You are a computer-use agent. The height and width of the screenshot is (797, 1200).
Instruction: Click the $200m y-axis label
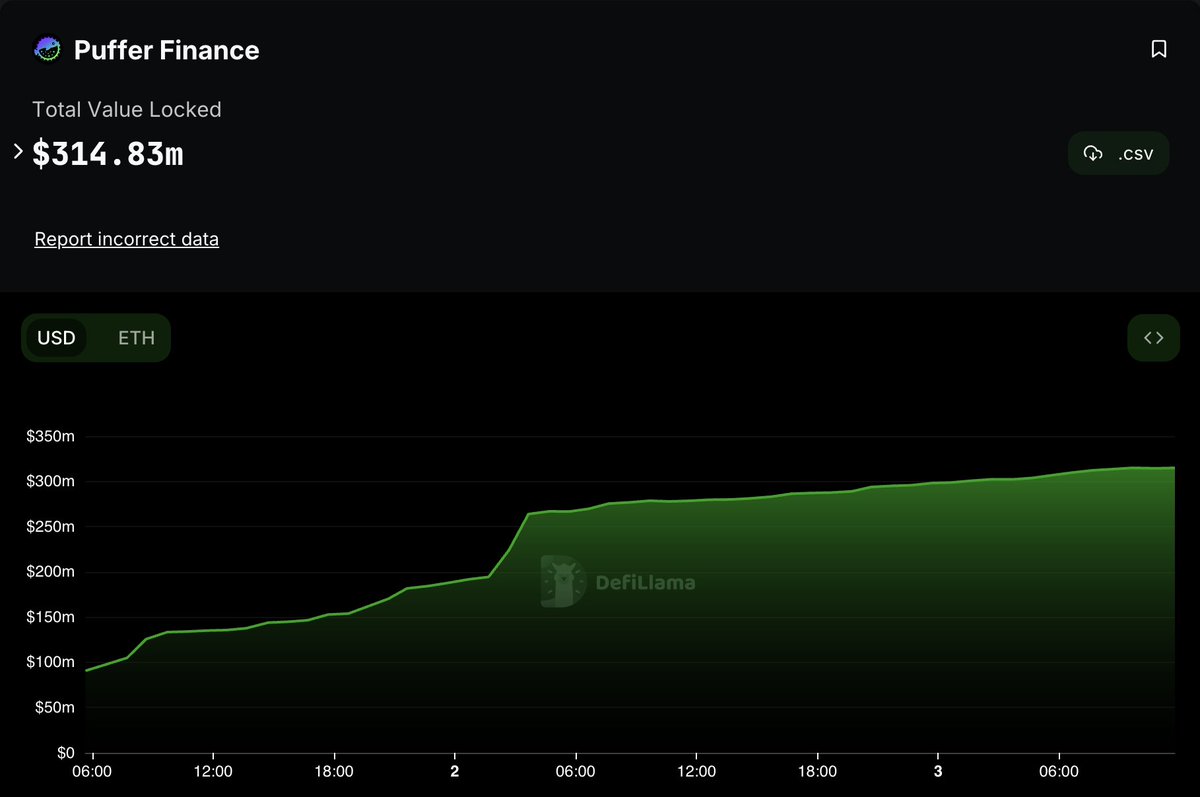[50, 572]
